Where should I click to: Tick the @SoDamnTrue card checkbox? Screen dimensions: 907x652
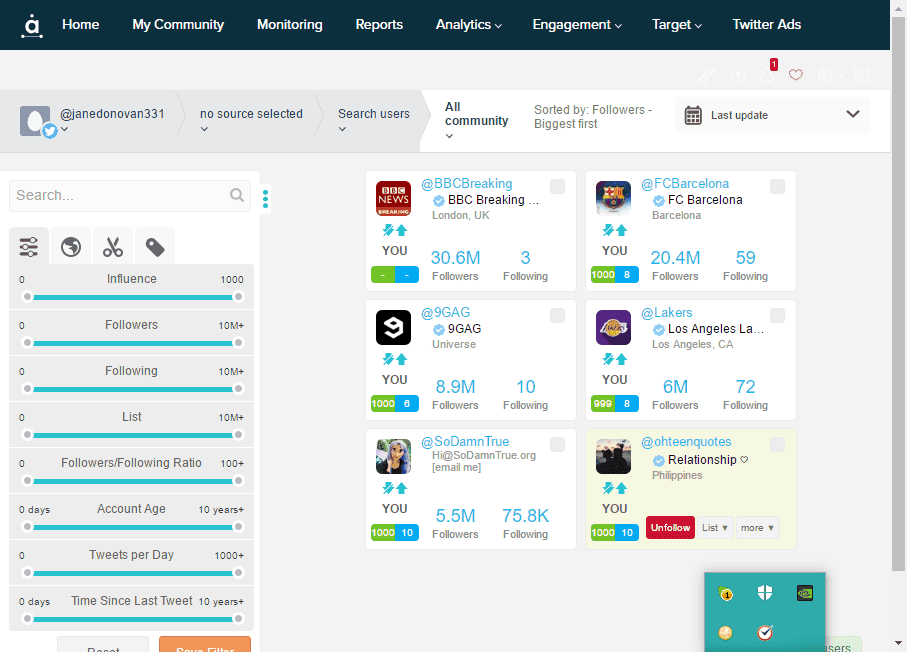pos(557,444)
